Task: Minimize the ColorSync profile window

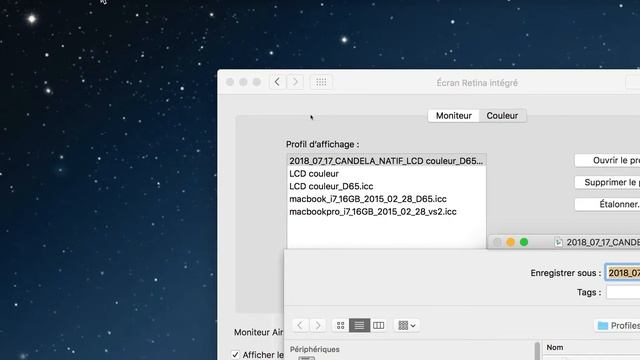Action: [x=510, y=242]
